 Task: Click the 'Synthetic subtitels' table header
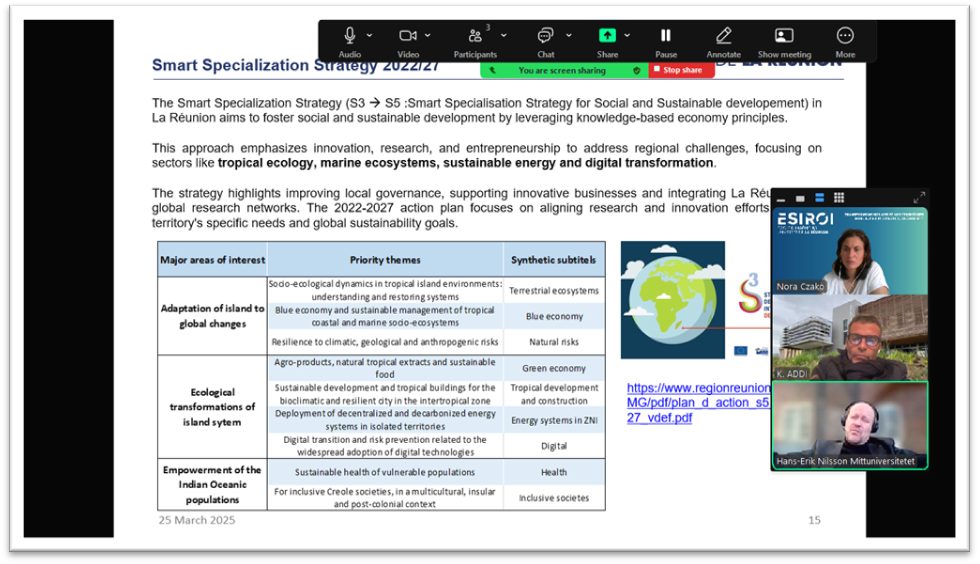coord(554,259)
